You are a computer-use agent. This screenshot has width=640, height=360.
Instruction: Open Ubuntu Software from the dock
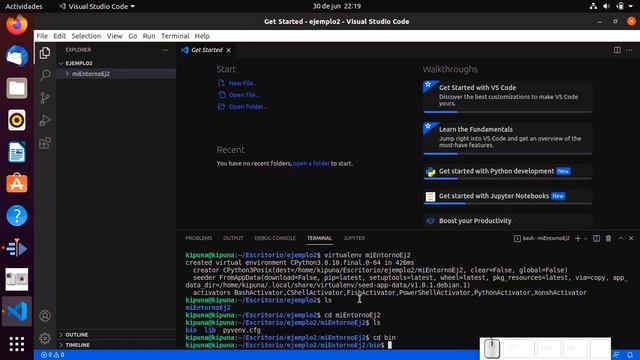(17, 183)
